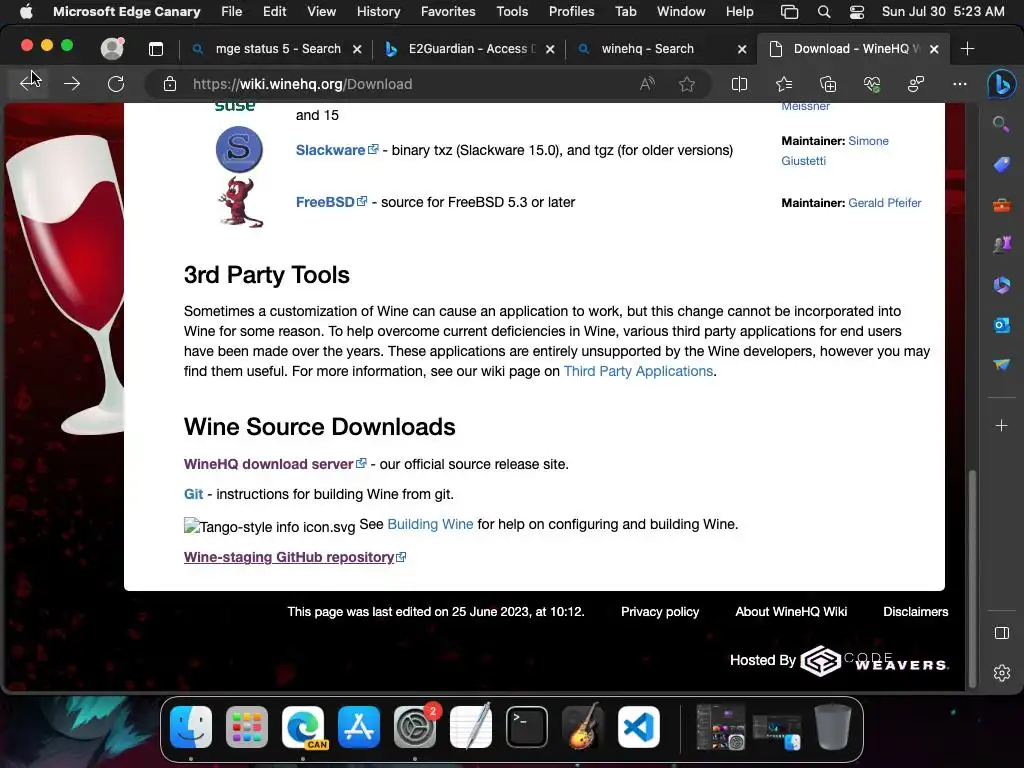Click the profile avatar icon
This screenshot has height=768, width=1024.
pos(112,48)
